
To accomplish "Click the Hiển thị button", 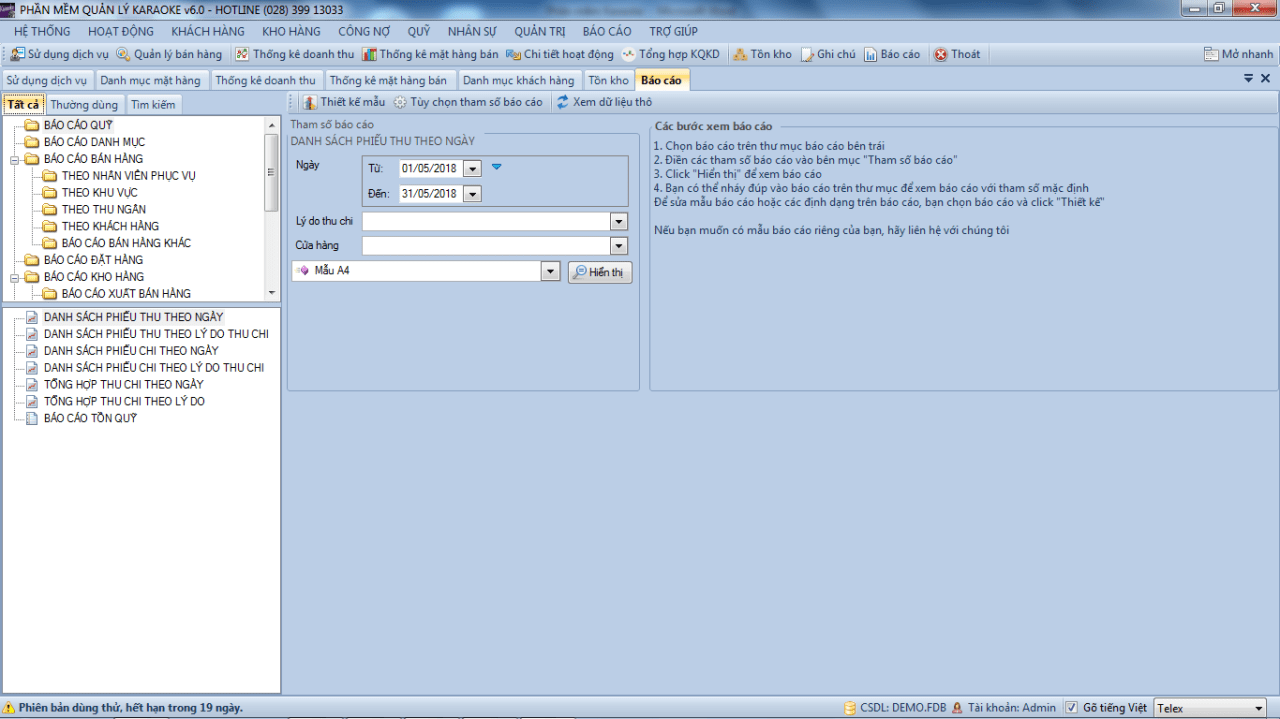I will [x=600, y=272].
